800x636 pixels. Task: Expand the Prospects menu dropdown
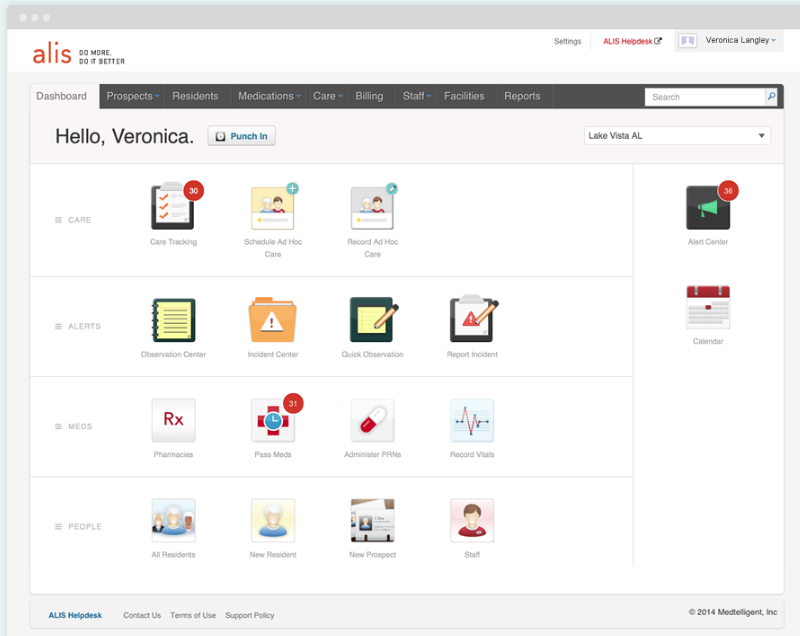[133, 96]
